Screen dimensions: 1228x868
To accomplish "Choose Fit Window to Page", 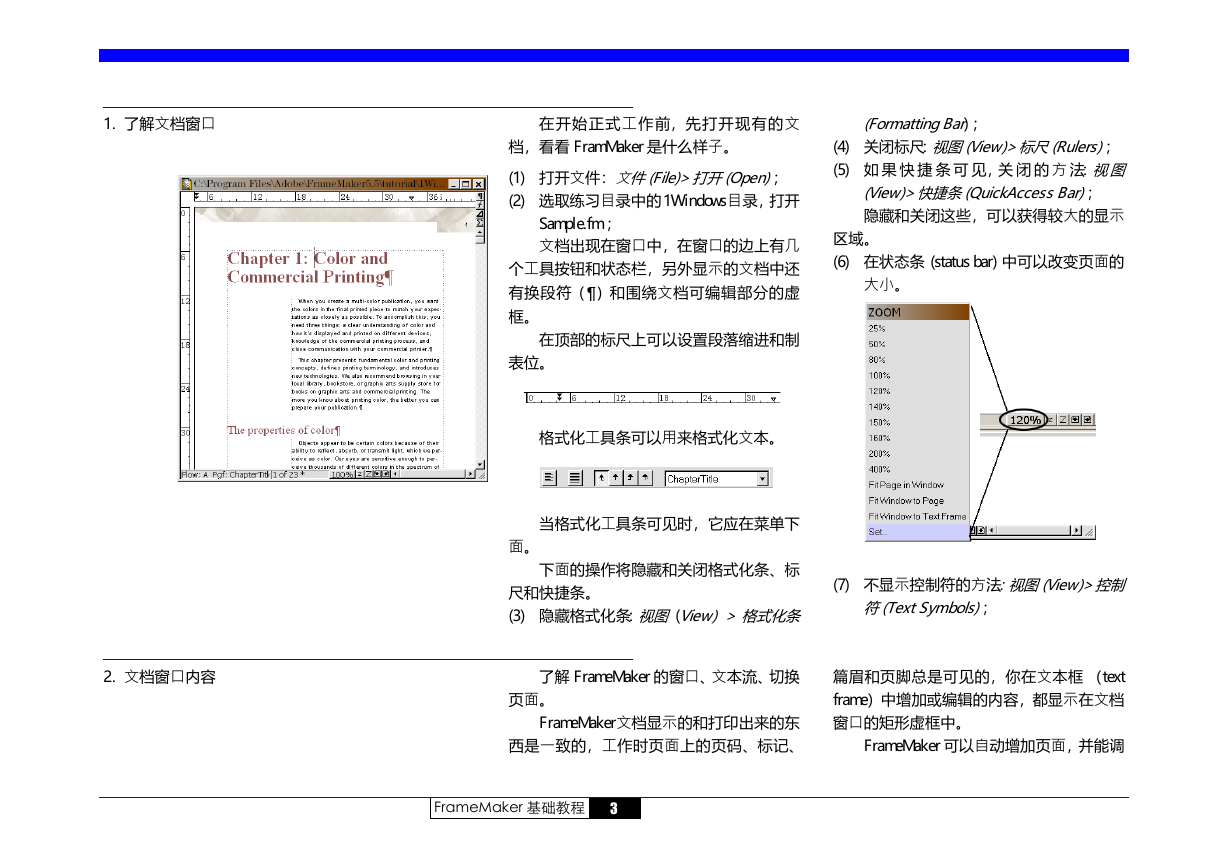I will click(906, 501).
